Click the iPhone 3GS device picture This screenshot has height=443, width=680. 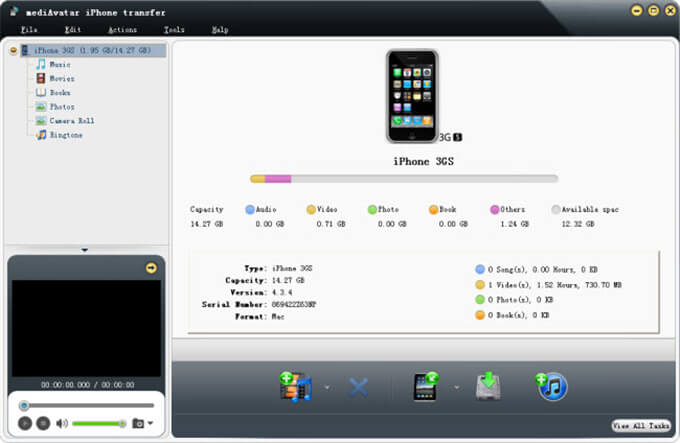(x=412, y=96)
